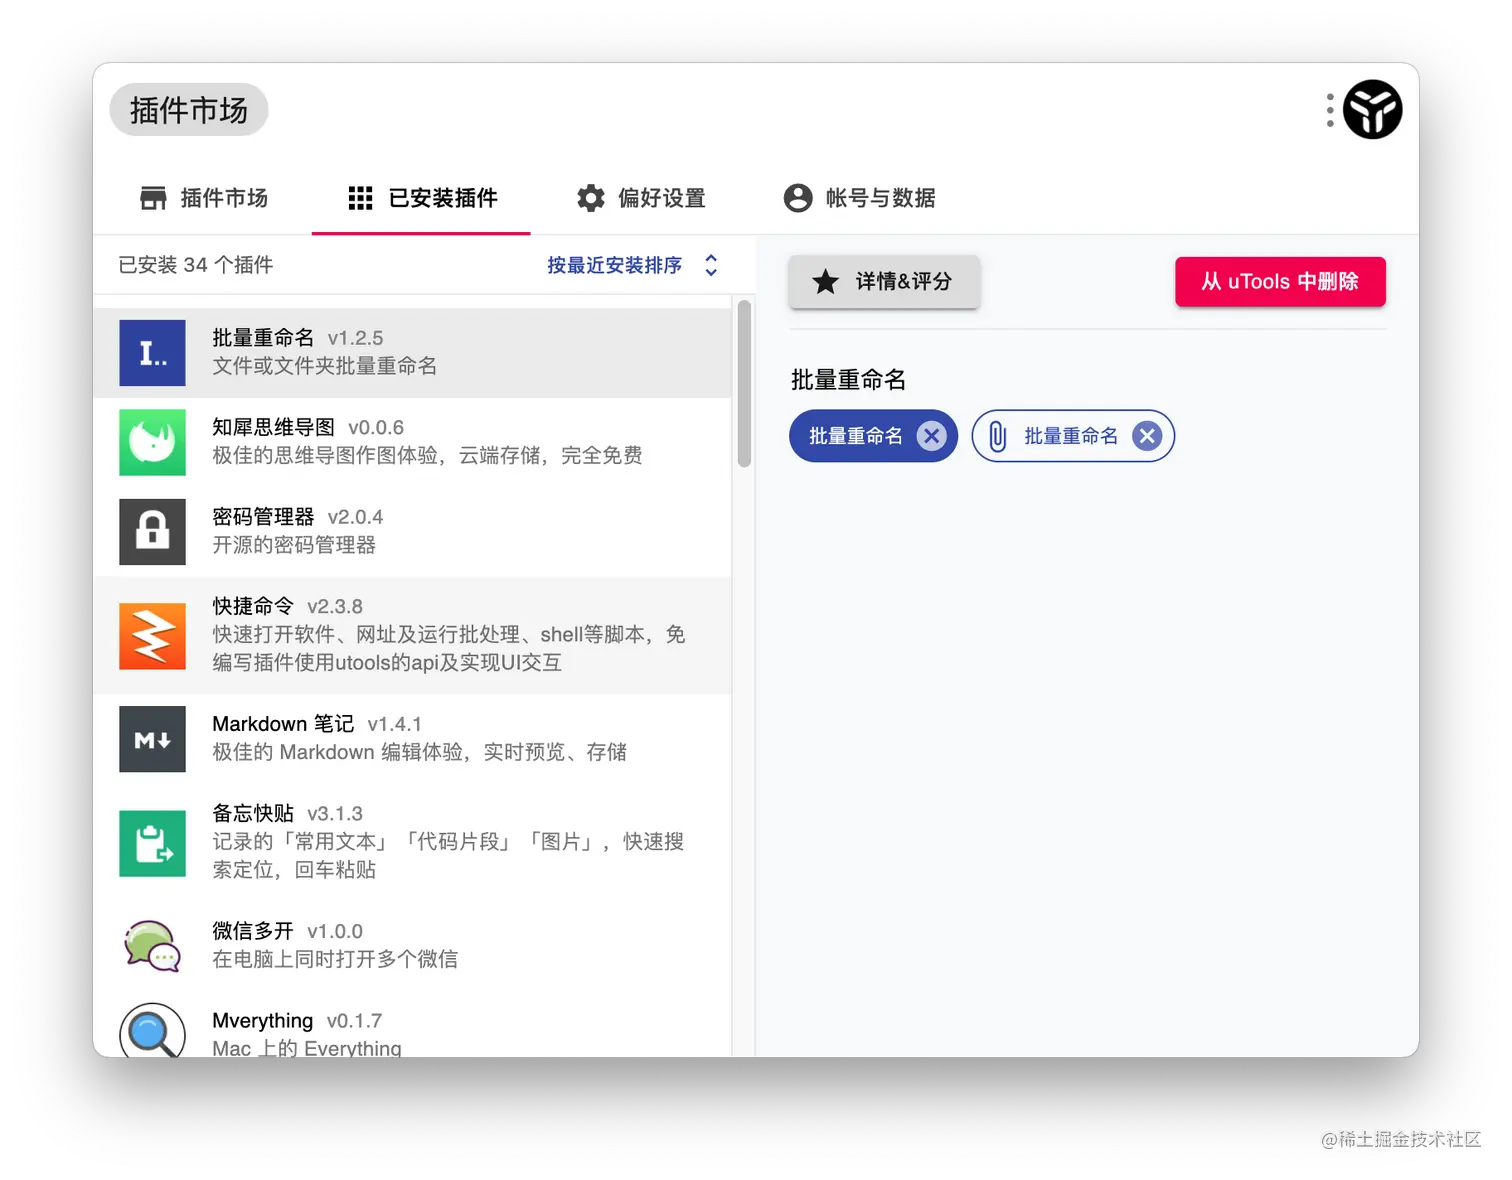The width and height of the screenshot is (1512, 1180).
Task: Remove the solid blue 批量重命名 keyword tag
Action: click(931, 436)
